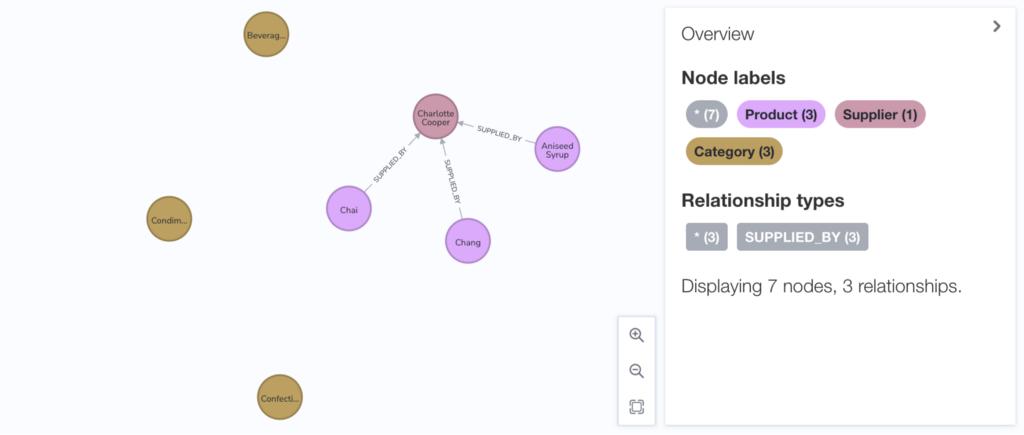
Task: Select the Chai product node
Action: pyautogui.click(x=349, y=209)
